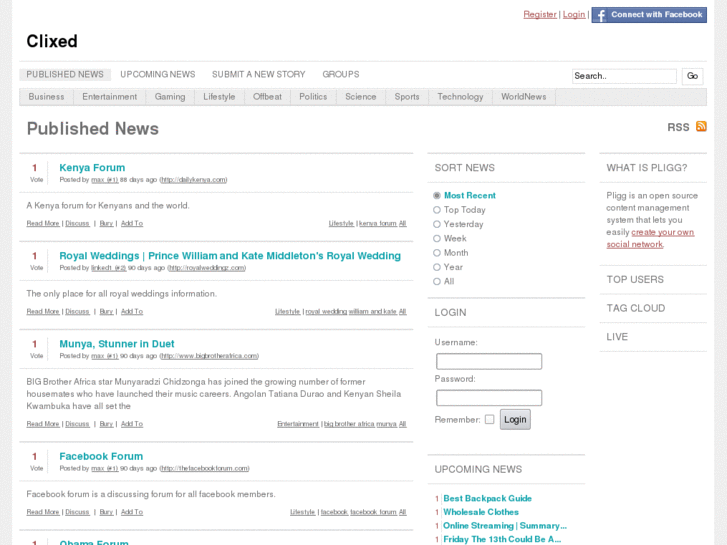The image size is (727, 545).
Task: Open Friday The 13th upcoming story
Action: [502, 539]
